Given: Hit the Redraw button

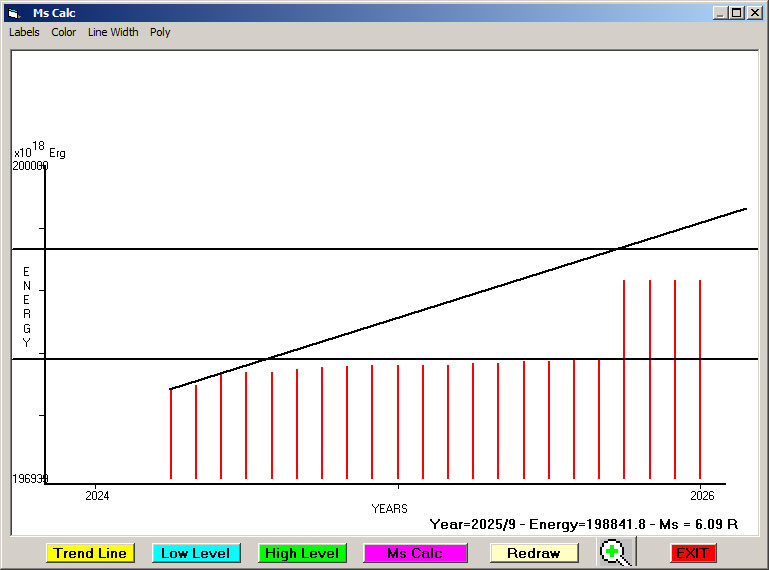Looking at the screenshot, I should click(533, 553).
